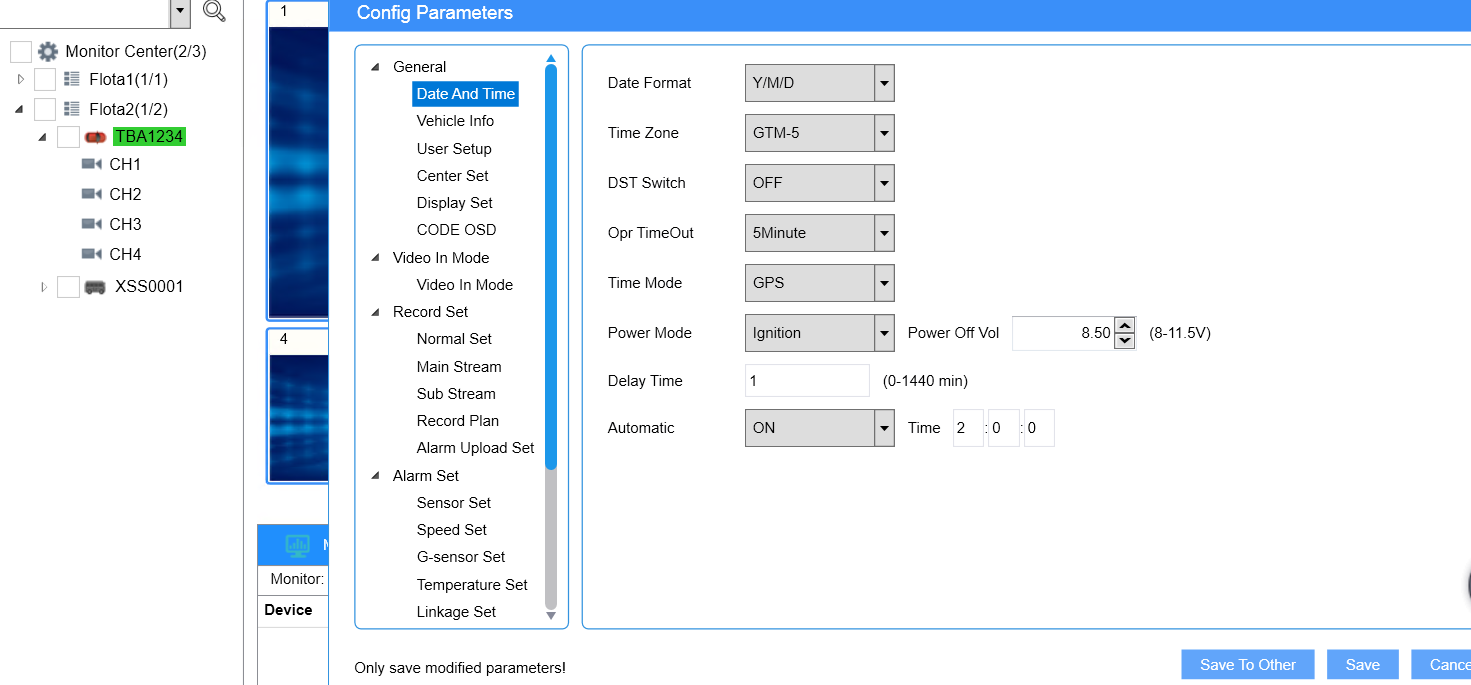Check the XSS0001 vehicle checkbox

(x=68, y=287)
